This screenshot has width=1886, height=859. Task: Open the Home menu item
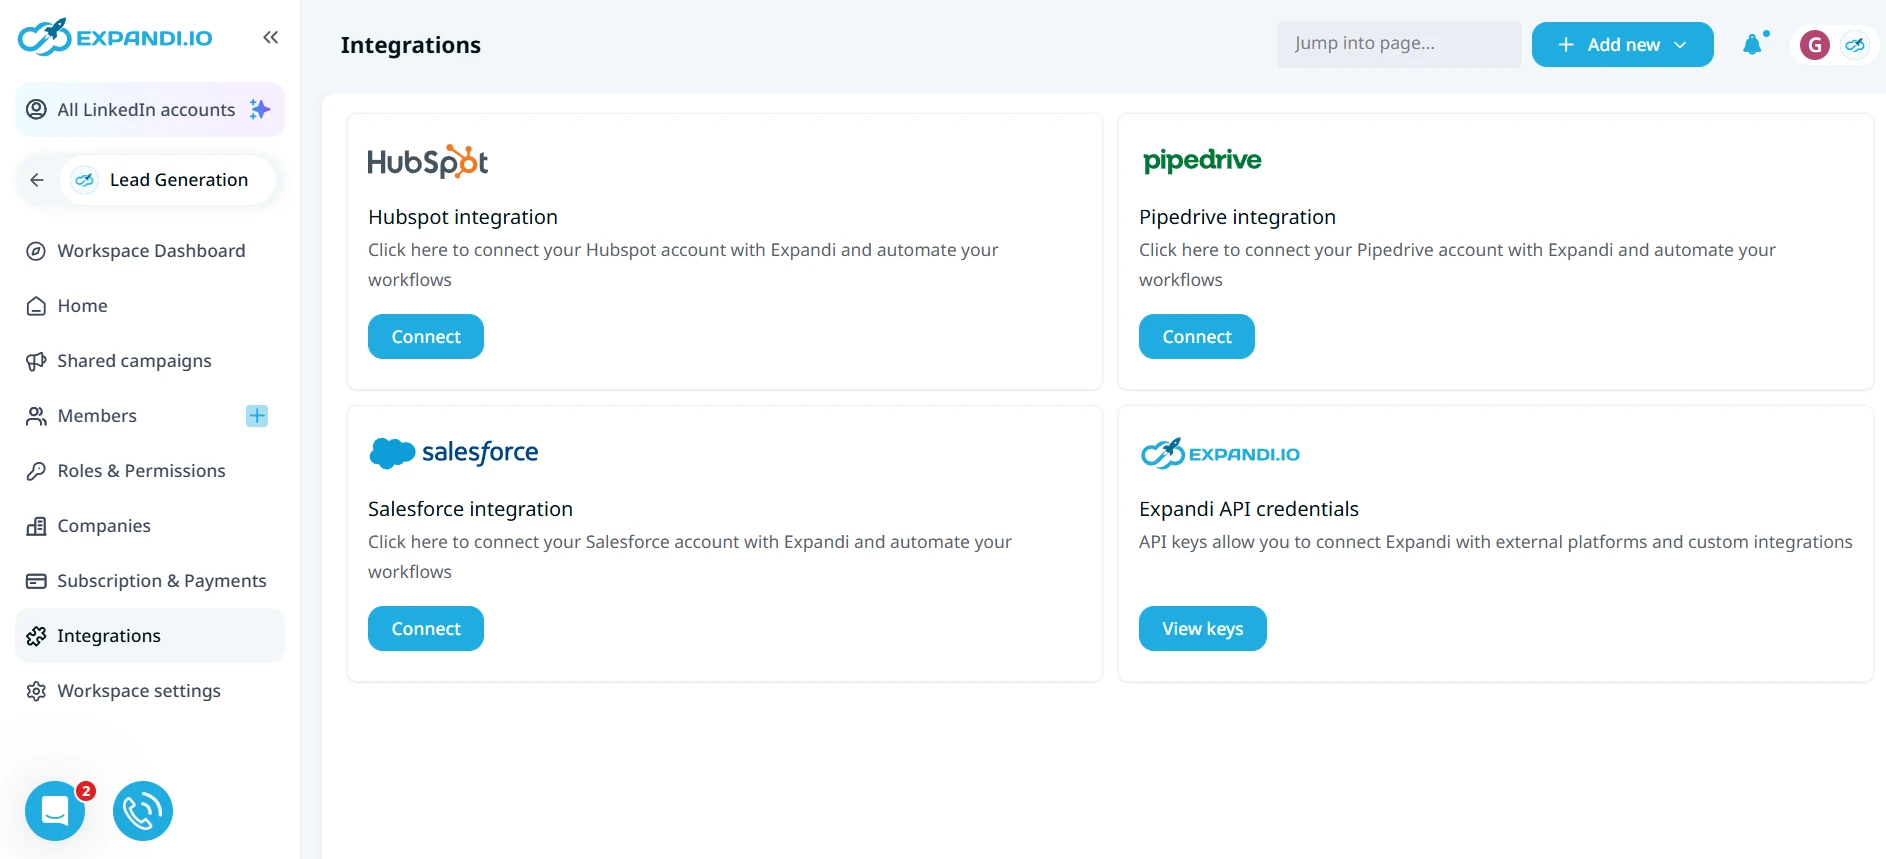[x=81, y=306]
